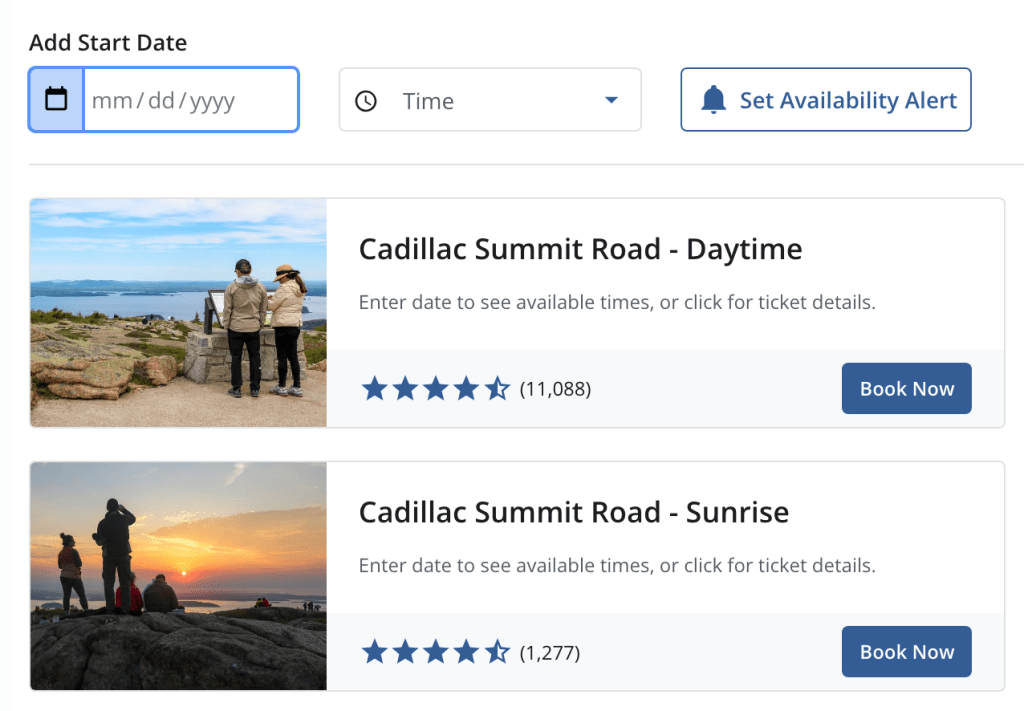This screenshot has height=711, width=1024.
Task: Book Now for Cadillac Summit Road Sunrise
Action: coord(906,652)
